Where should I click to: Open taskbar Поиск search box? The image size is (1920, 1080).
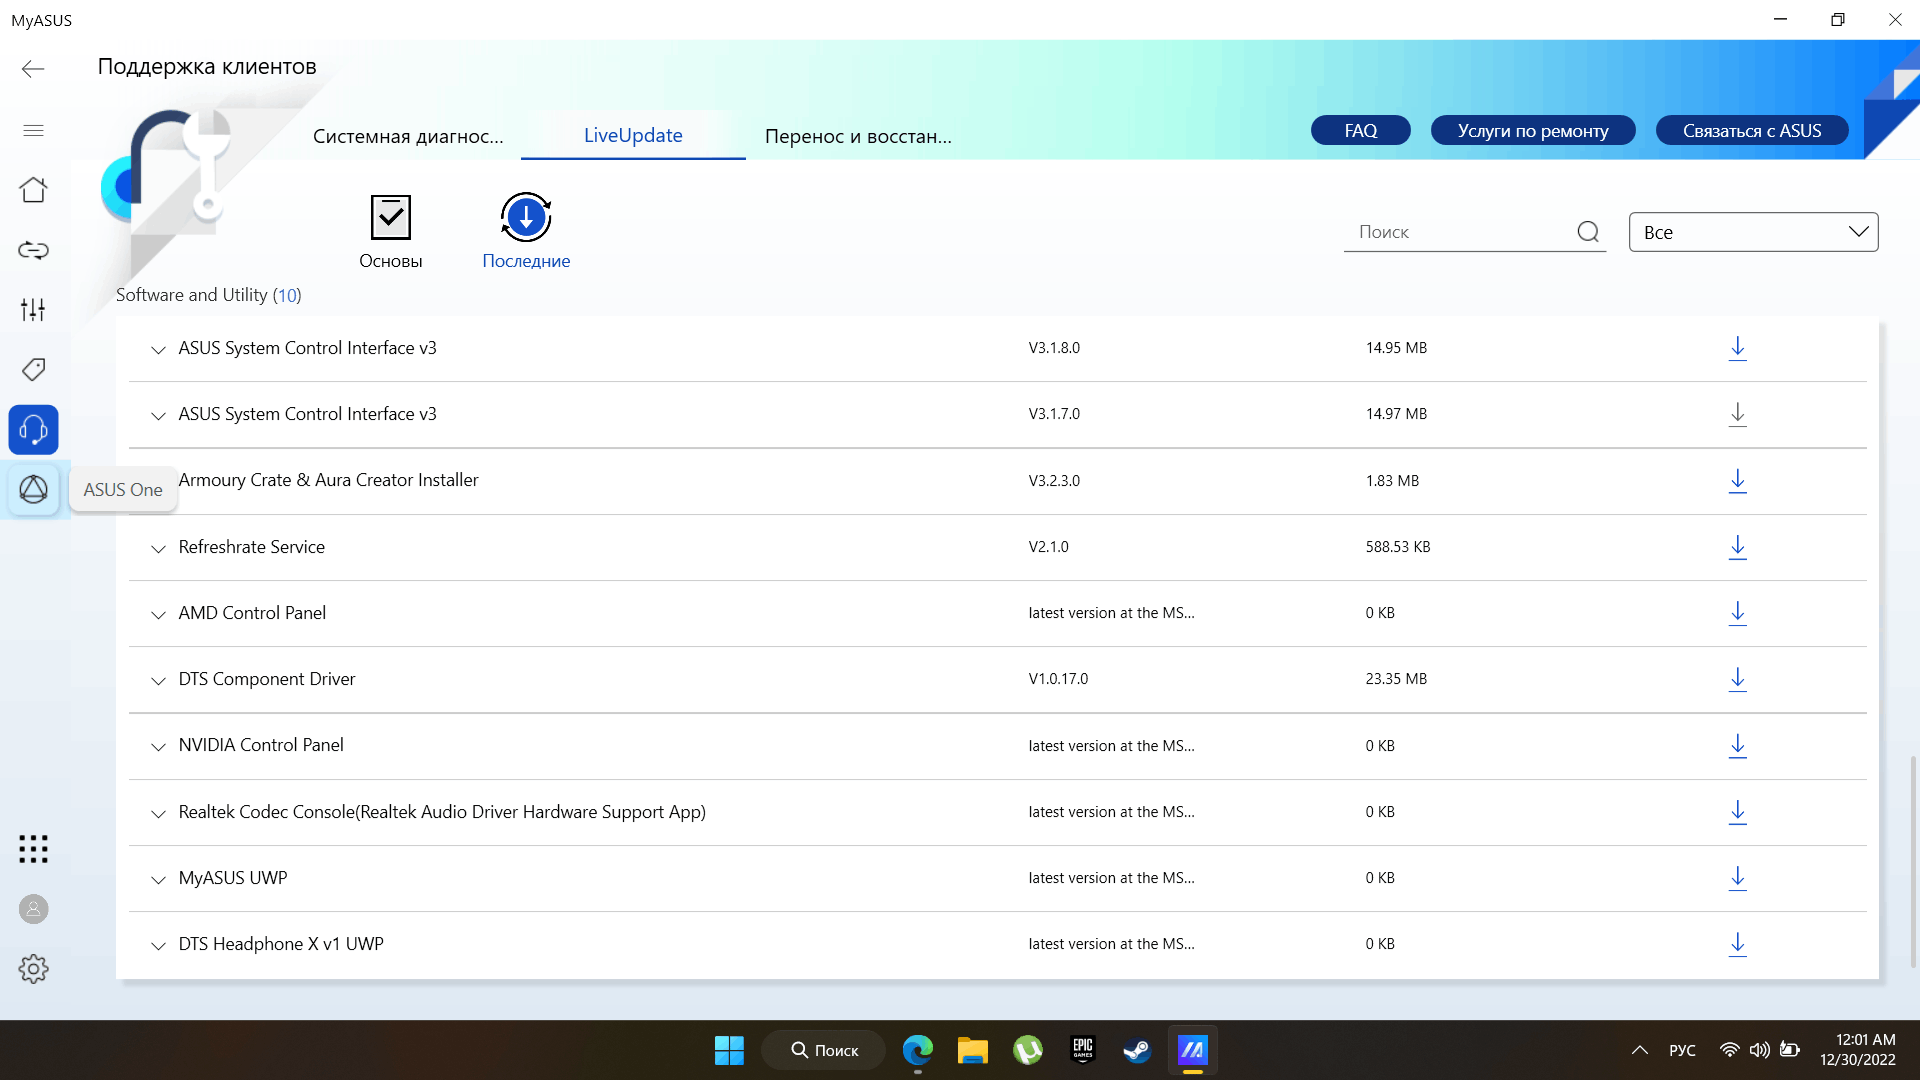[x=824, y=1050]
